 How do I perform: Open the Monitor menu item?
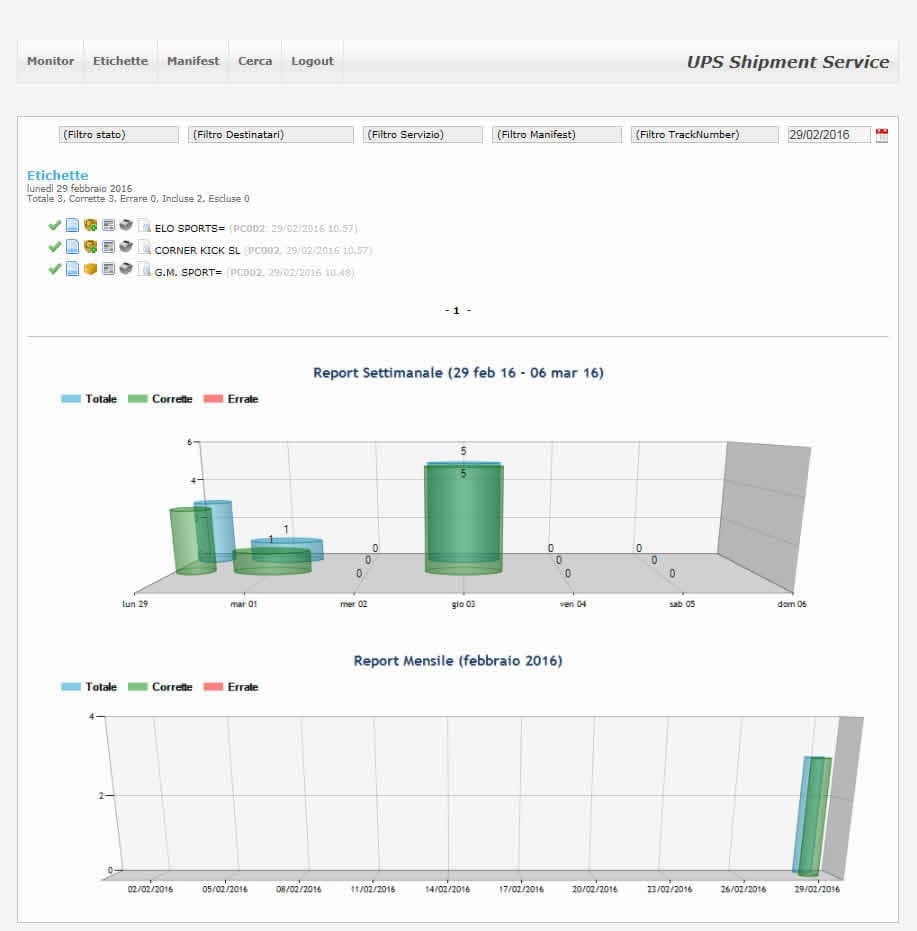tap(50, 61)
